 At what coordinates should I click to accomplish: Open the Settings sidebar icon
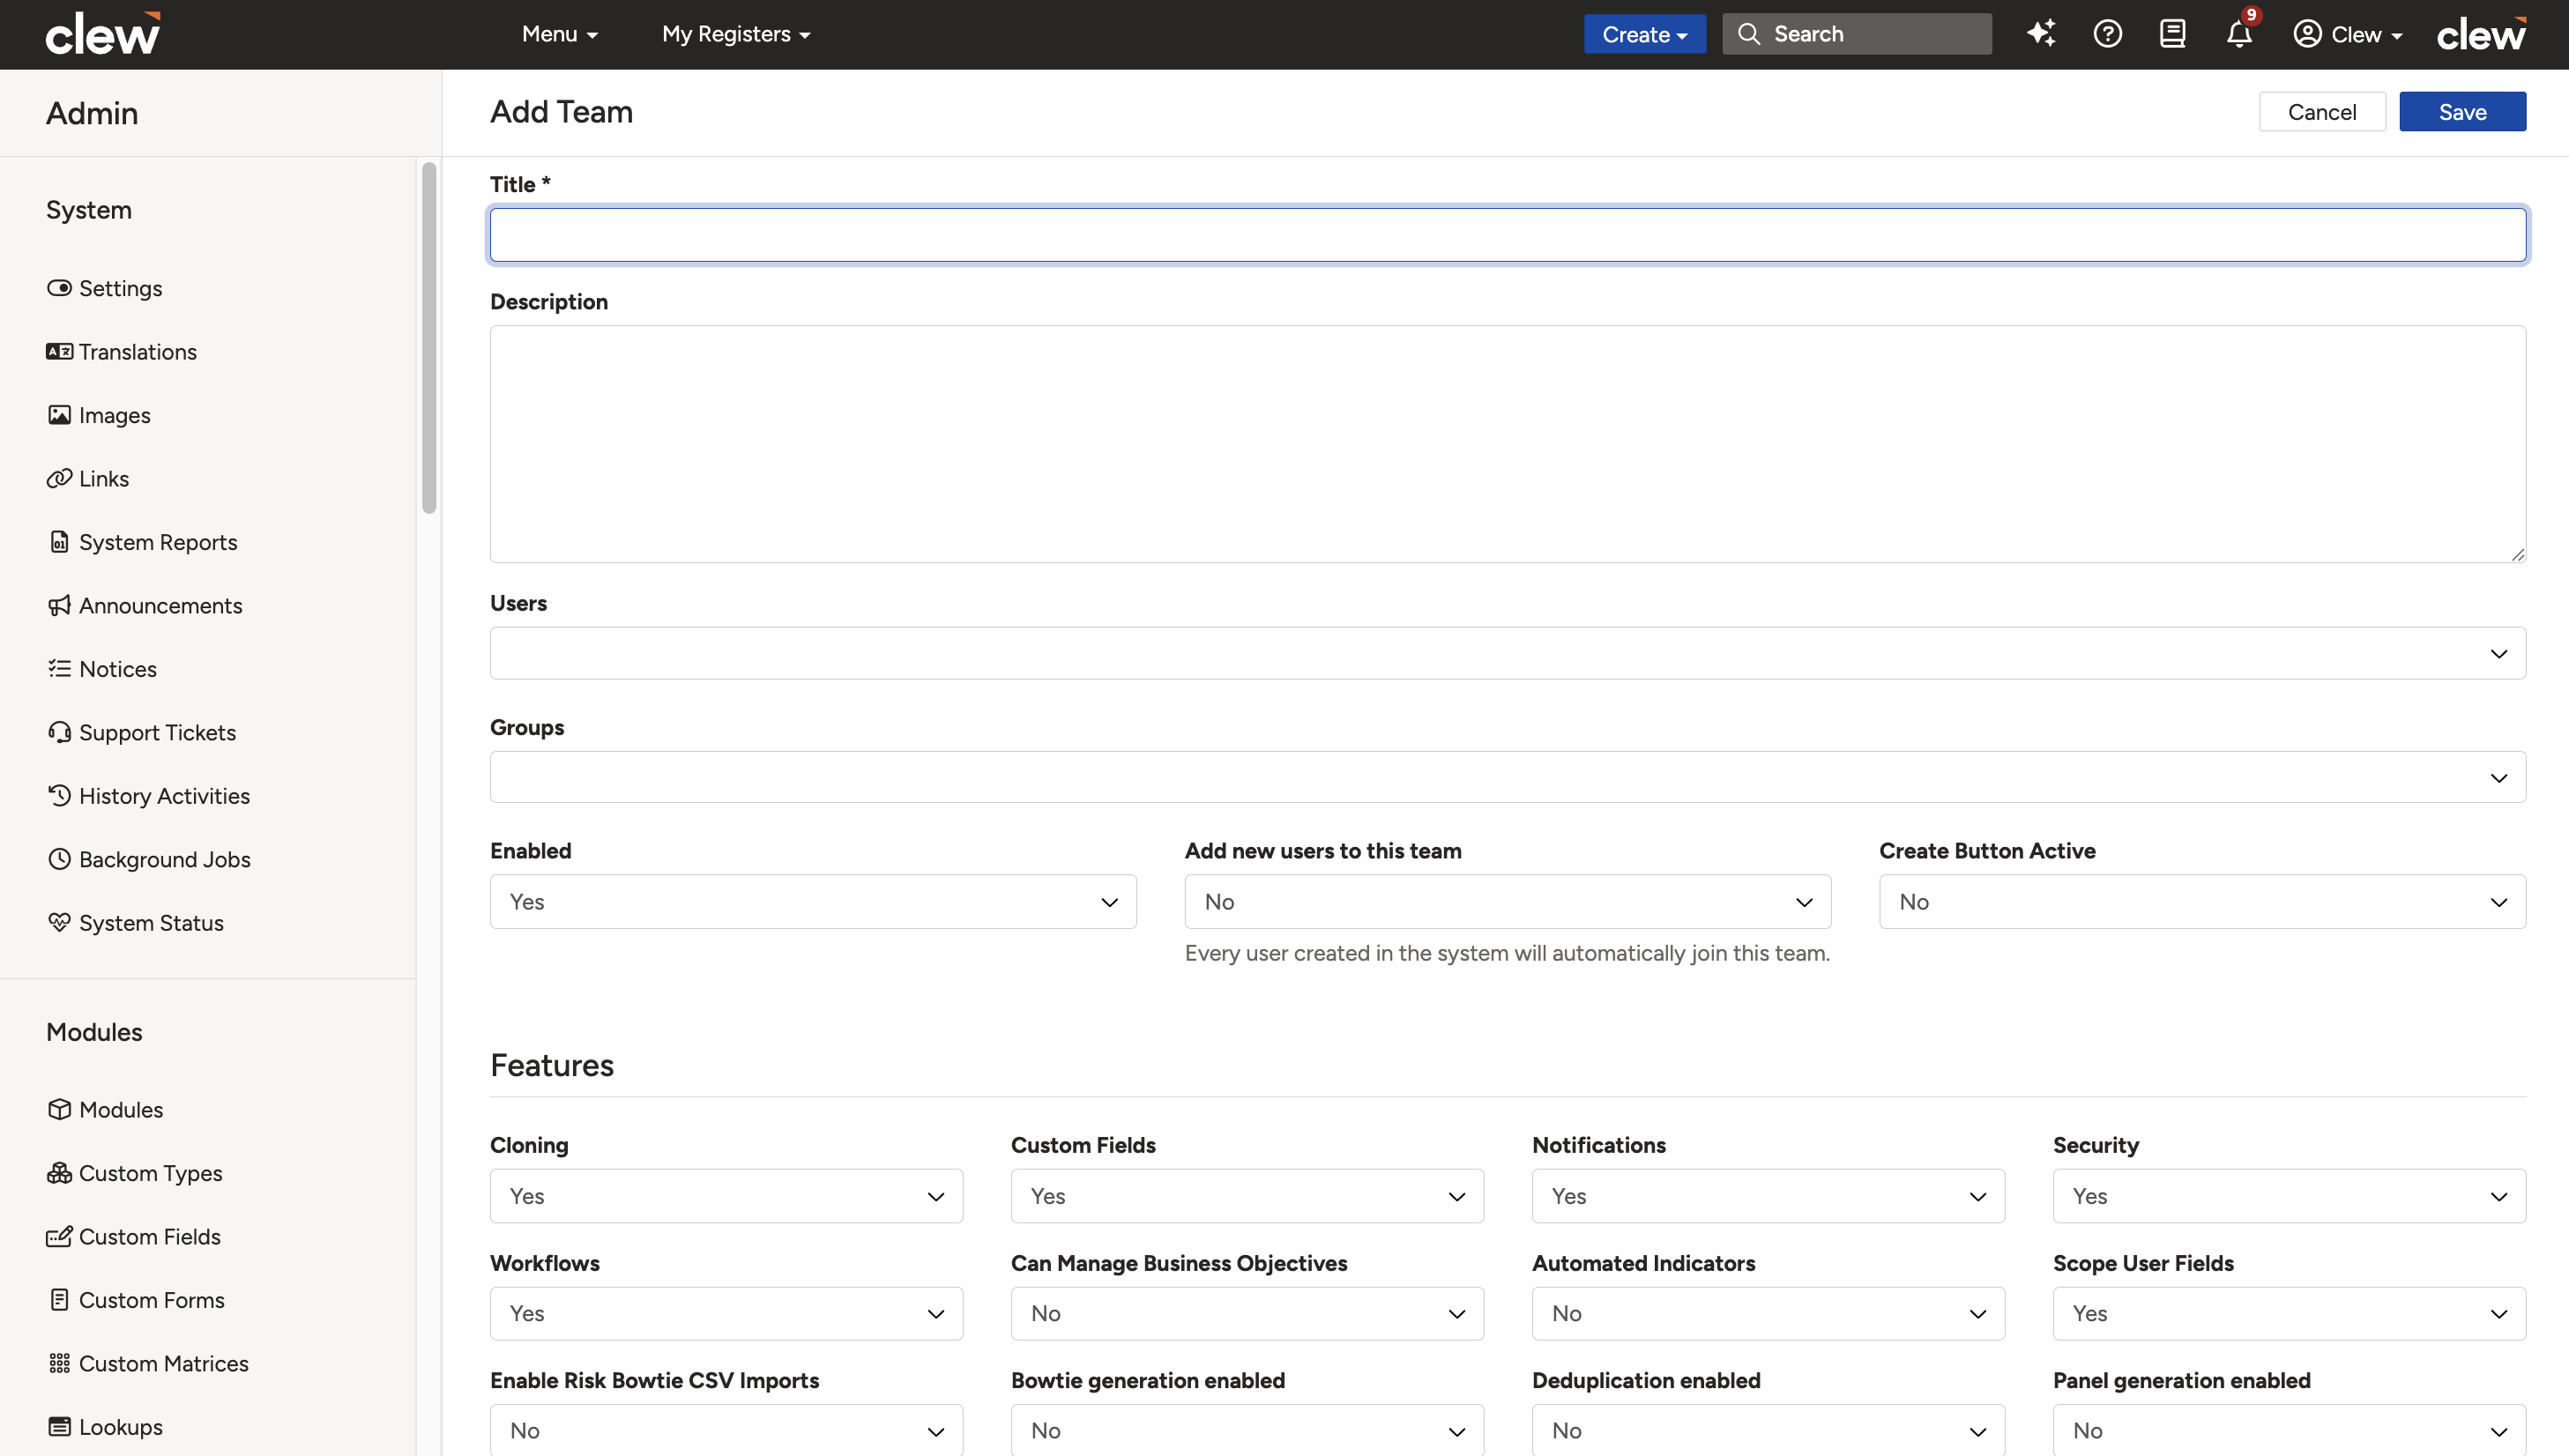(x=59, y=288)
